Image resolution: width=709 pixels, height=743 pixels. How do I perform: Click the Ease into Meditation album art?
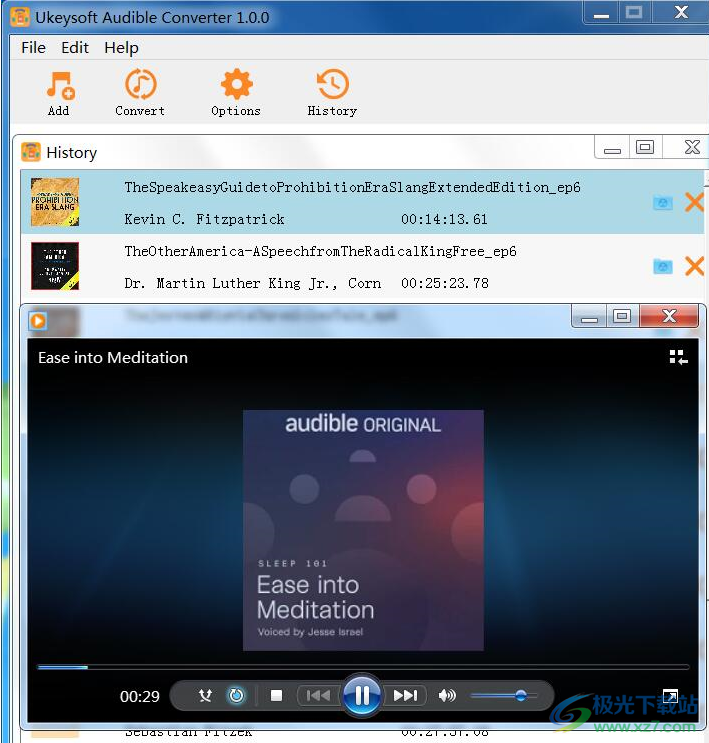pyautogui.click(x=363, y=530)
